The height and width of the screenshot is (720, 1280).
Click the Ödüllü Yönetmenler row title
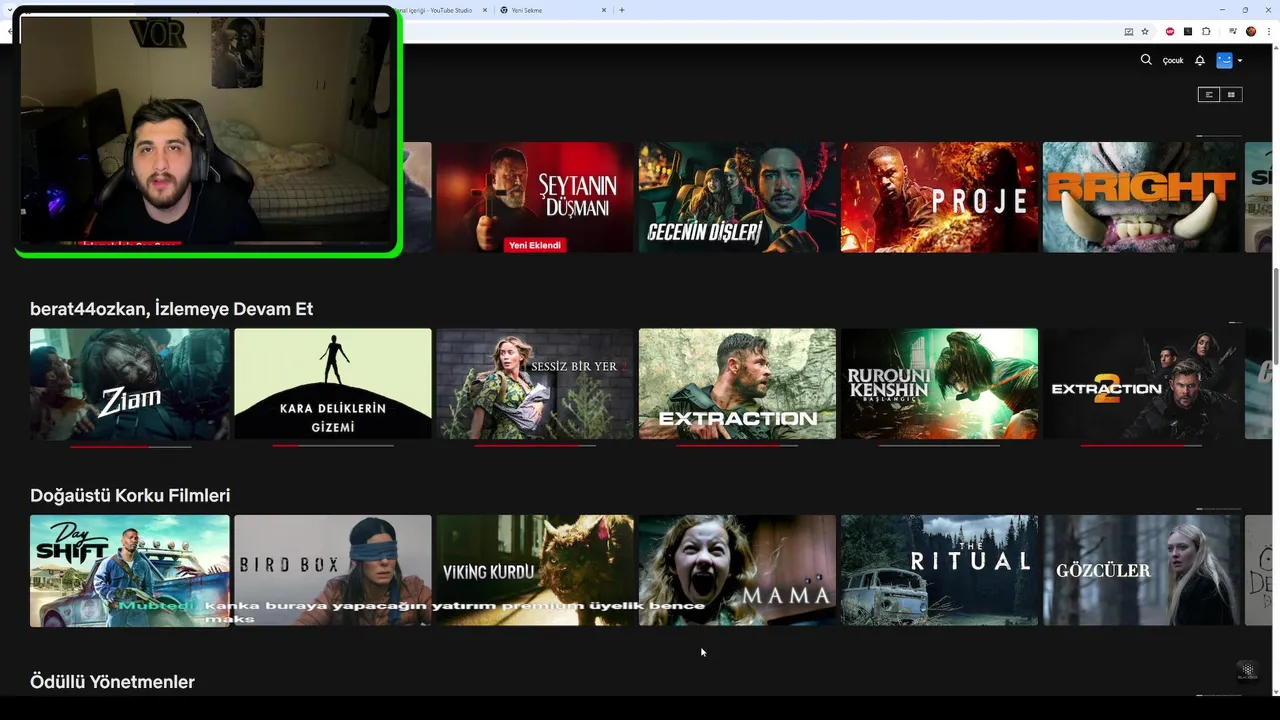pyautogui.click(x=112, y=682)
